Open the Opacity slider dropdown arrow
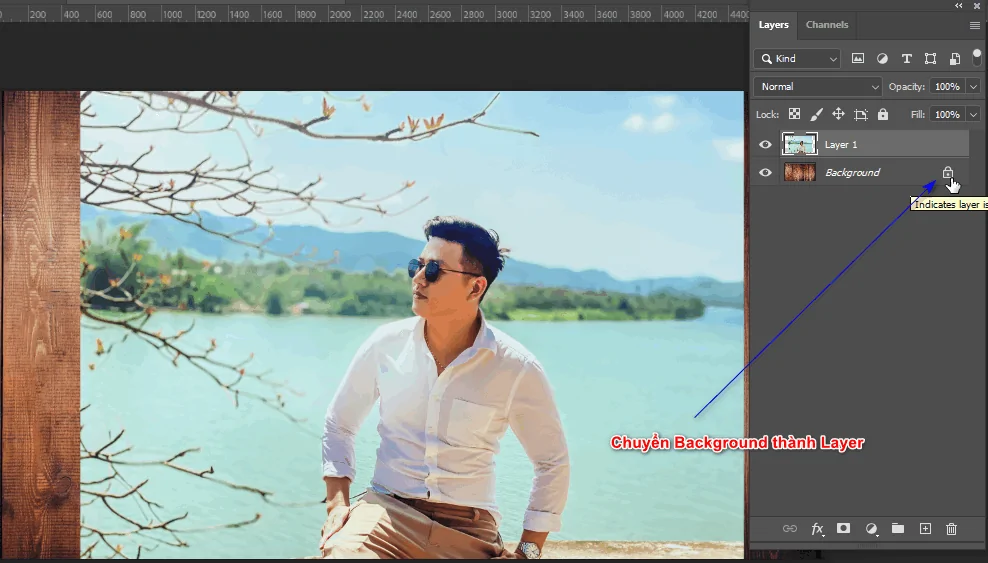The width and height of the screenshot is (988, 563). [973, 87]
